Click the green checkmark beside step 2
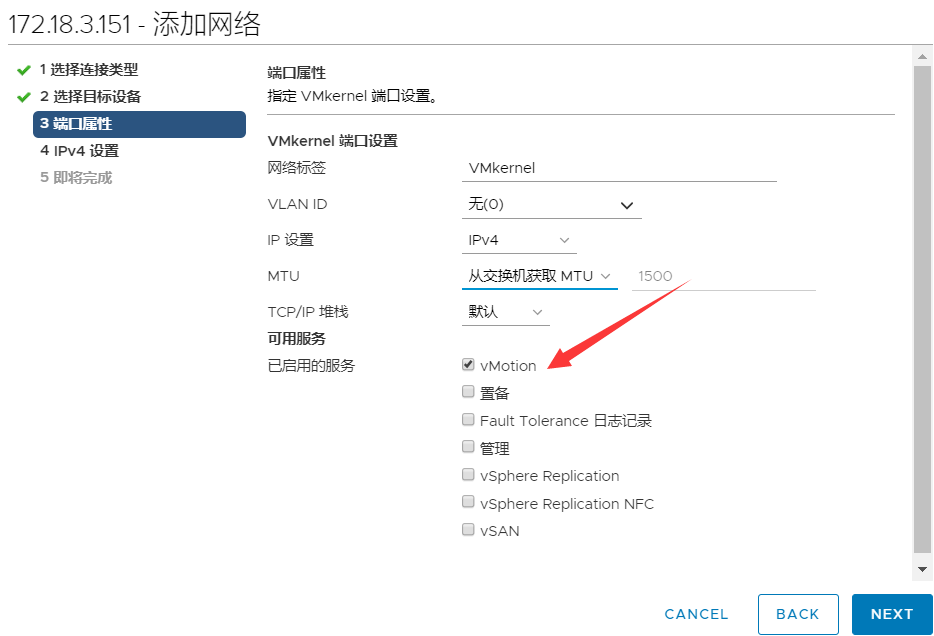The image size is (934, 636). (x=24, y=97)
